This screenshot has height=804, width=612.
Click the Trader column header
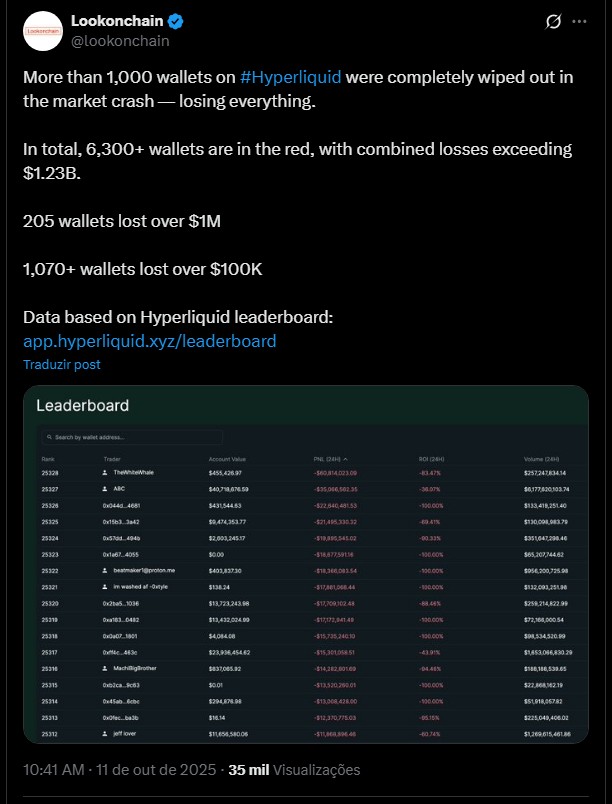click(110, 459)
